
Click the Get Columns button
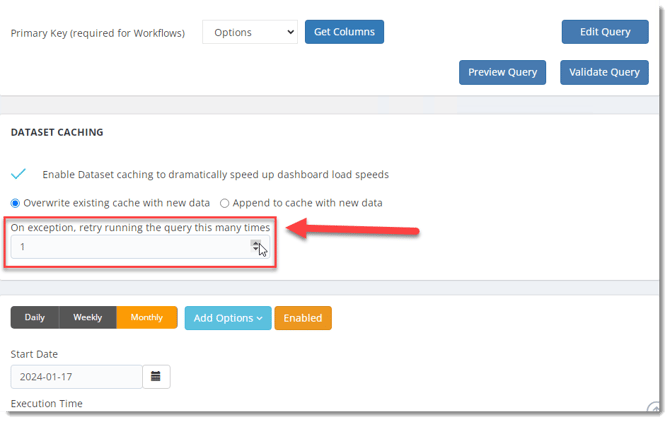click(x=344, y=32)
